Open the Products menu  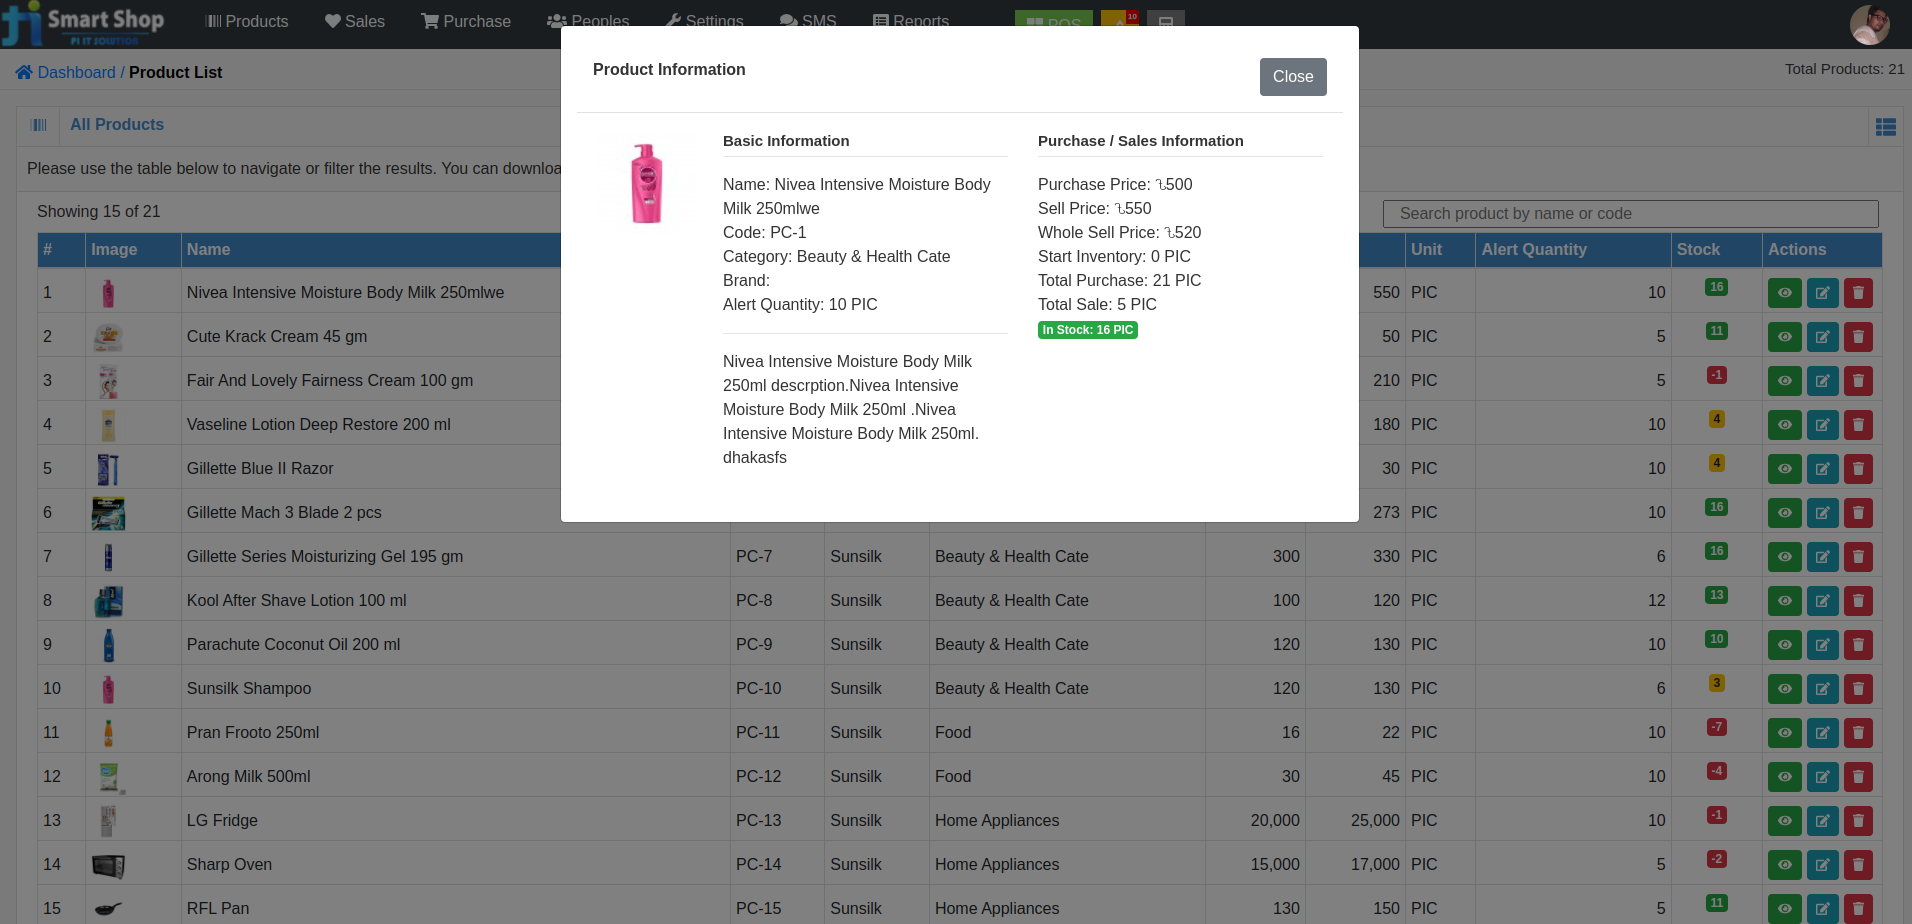[246, 21]
